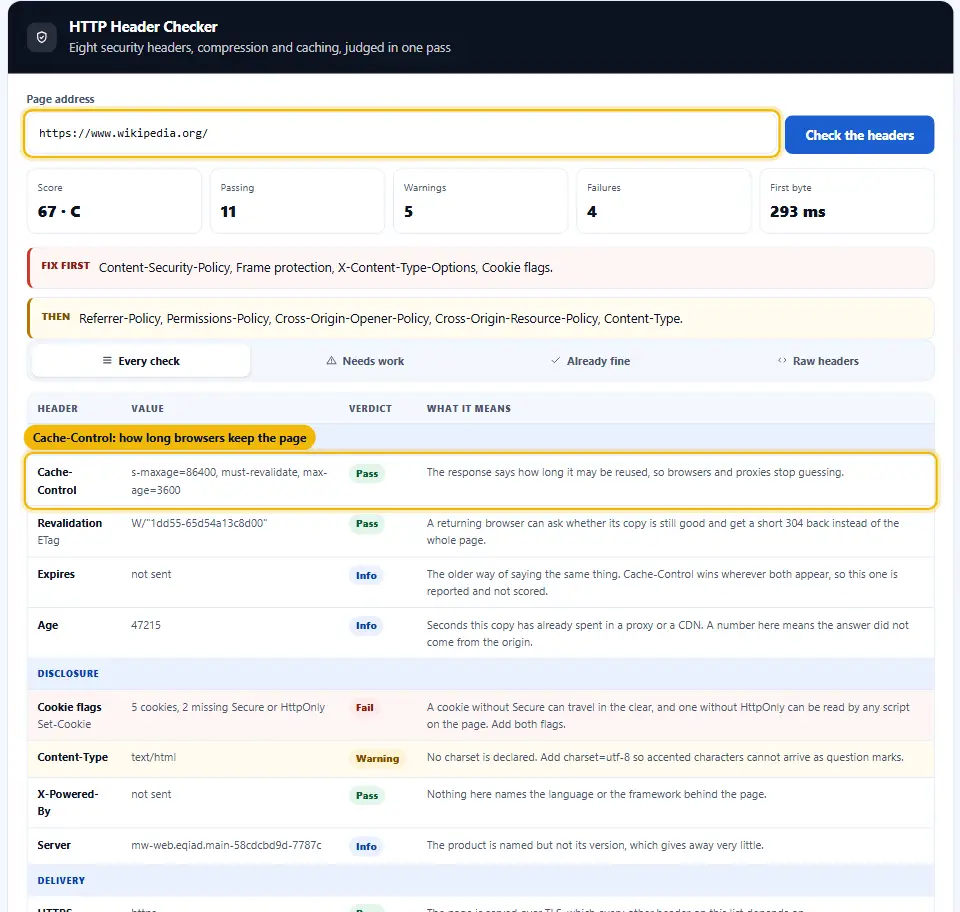
Task: Click the mw-web.eqiad.main server value
Action: coord(226,845)
